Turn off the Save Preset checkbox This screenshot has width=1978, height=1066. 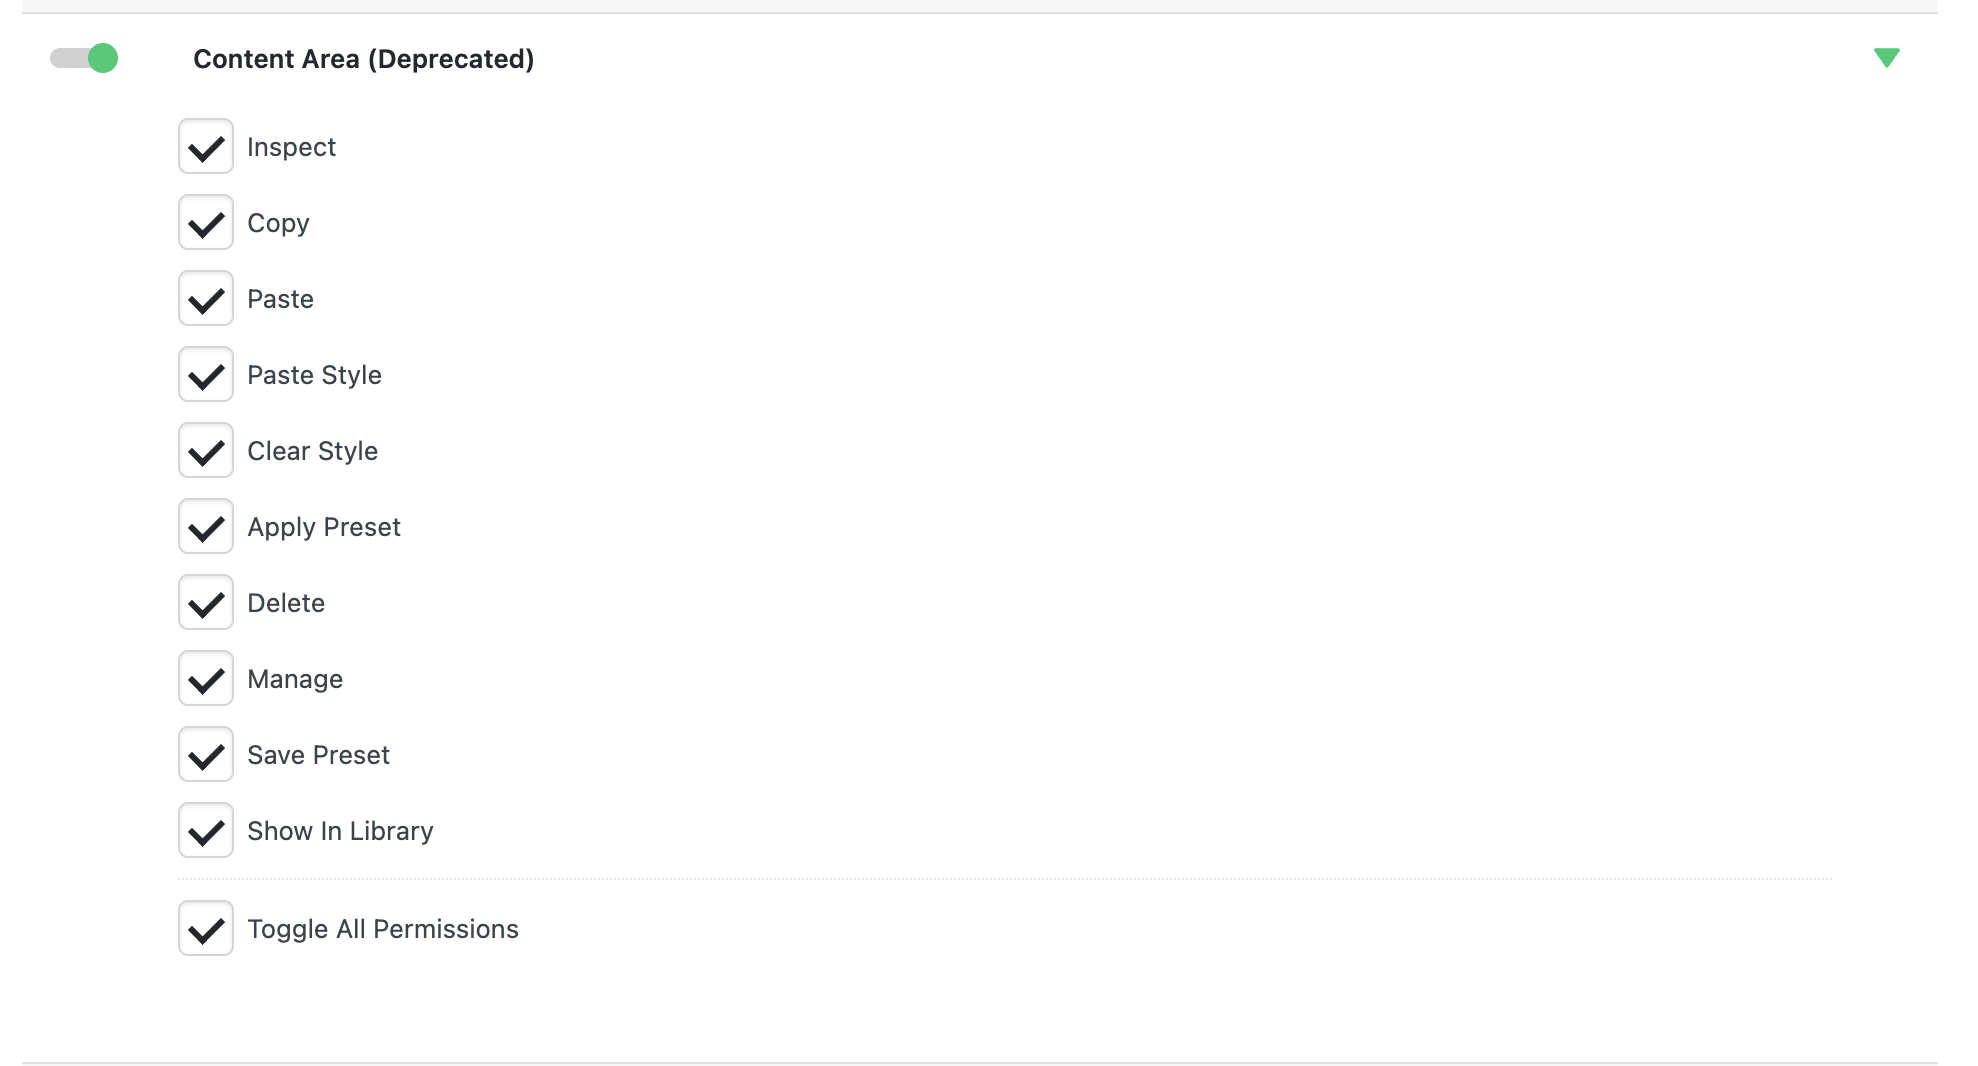(x=206, y=755)
